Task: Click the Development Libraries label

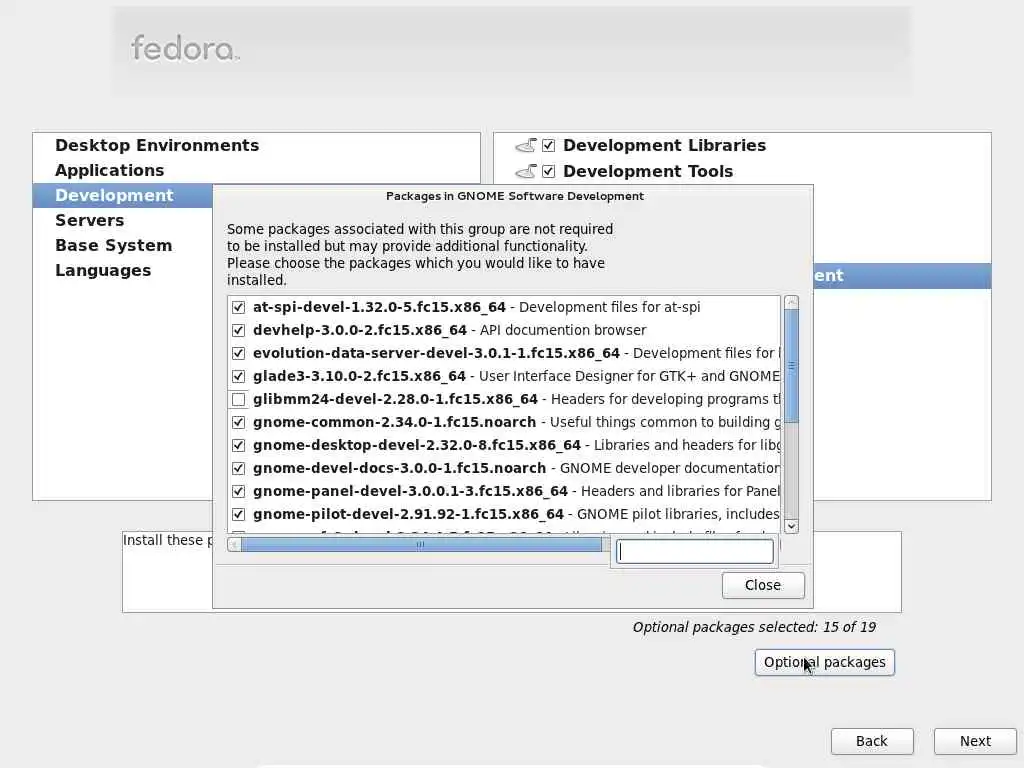Action: [x=664, y=145]
